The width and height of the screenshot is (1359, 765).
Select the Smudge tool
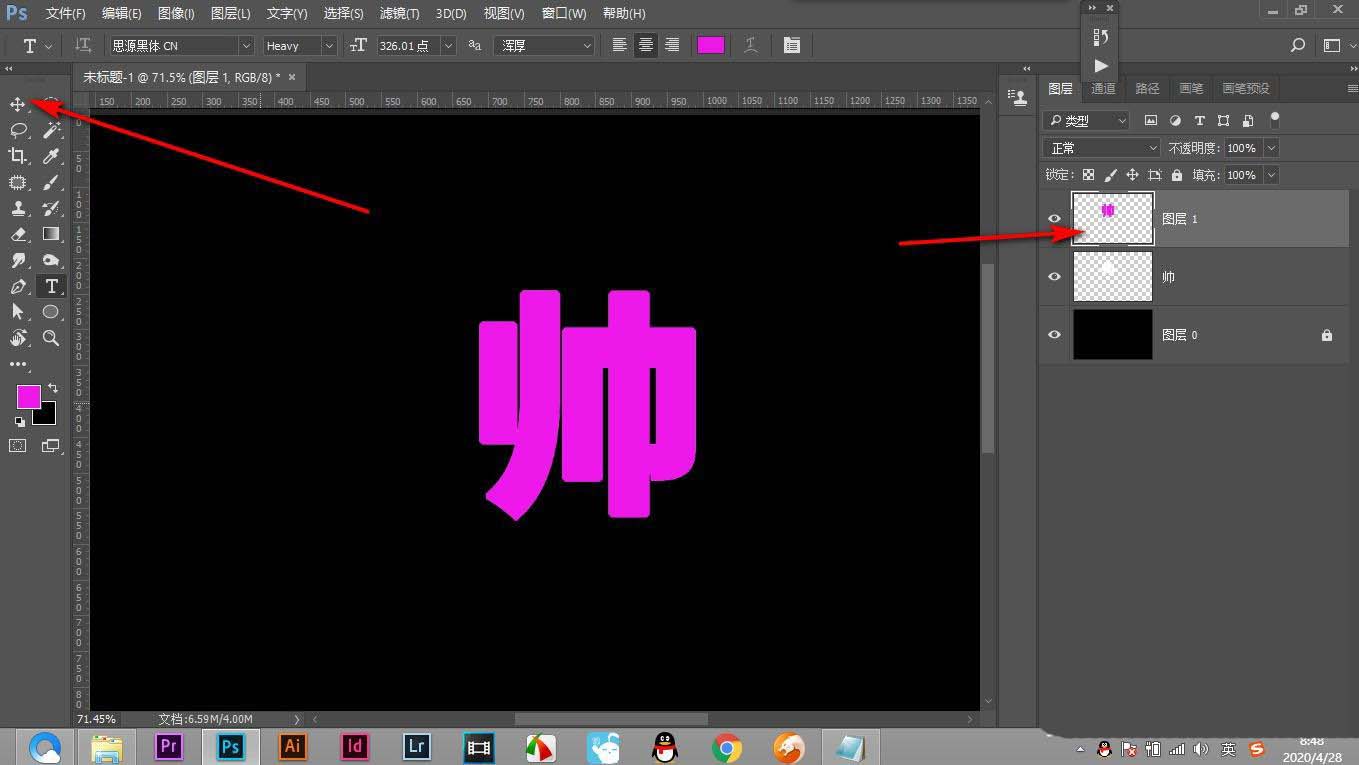coord(18,260)
